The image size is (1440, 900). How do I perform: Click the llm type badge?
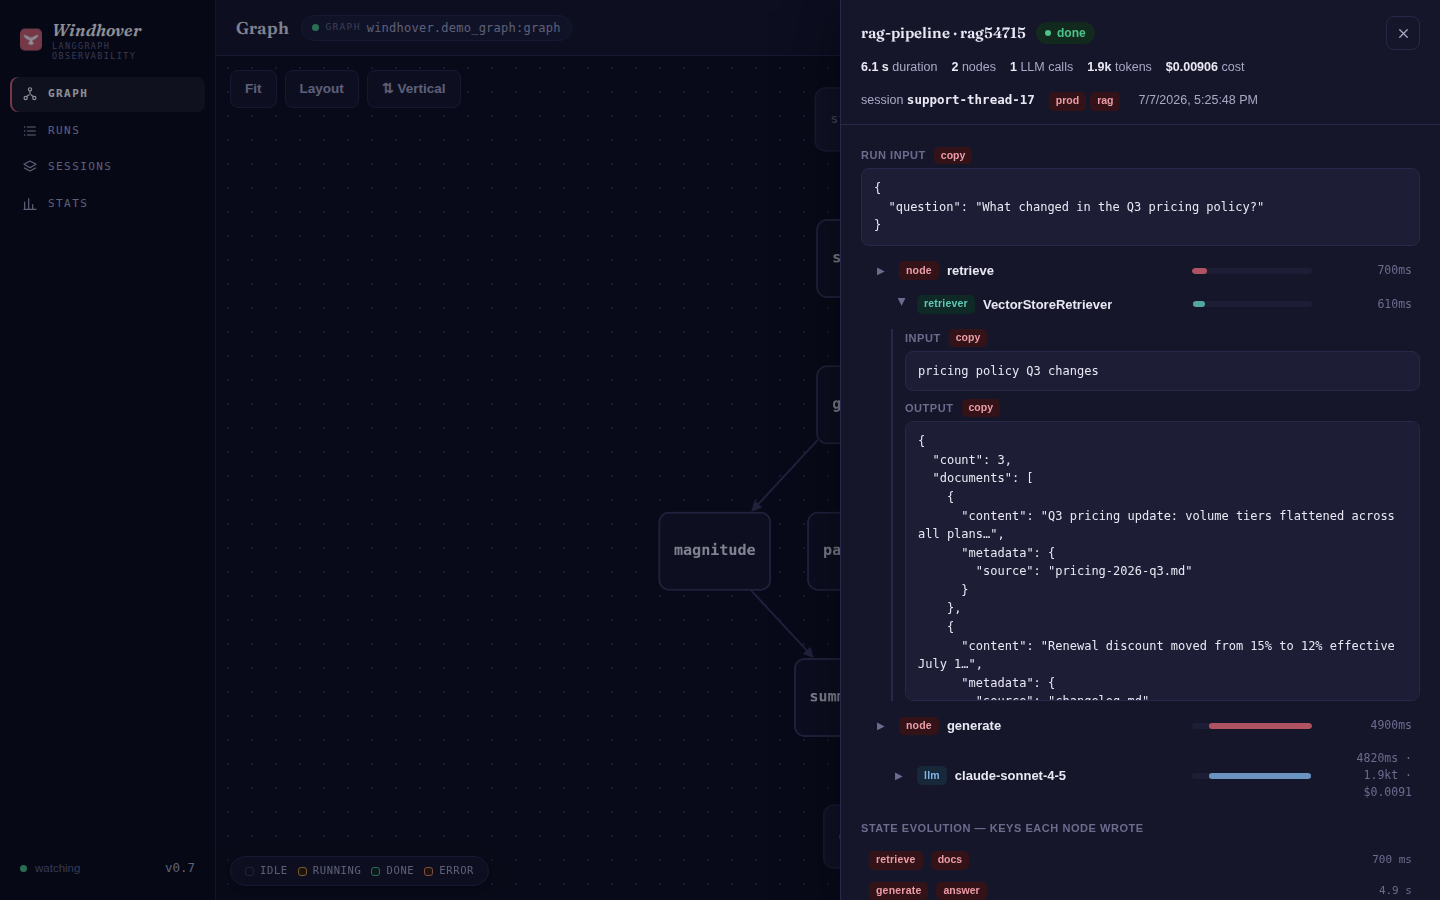pyautogui.click(x=932, y=776)
